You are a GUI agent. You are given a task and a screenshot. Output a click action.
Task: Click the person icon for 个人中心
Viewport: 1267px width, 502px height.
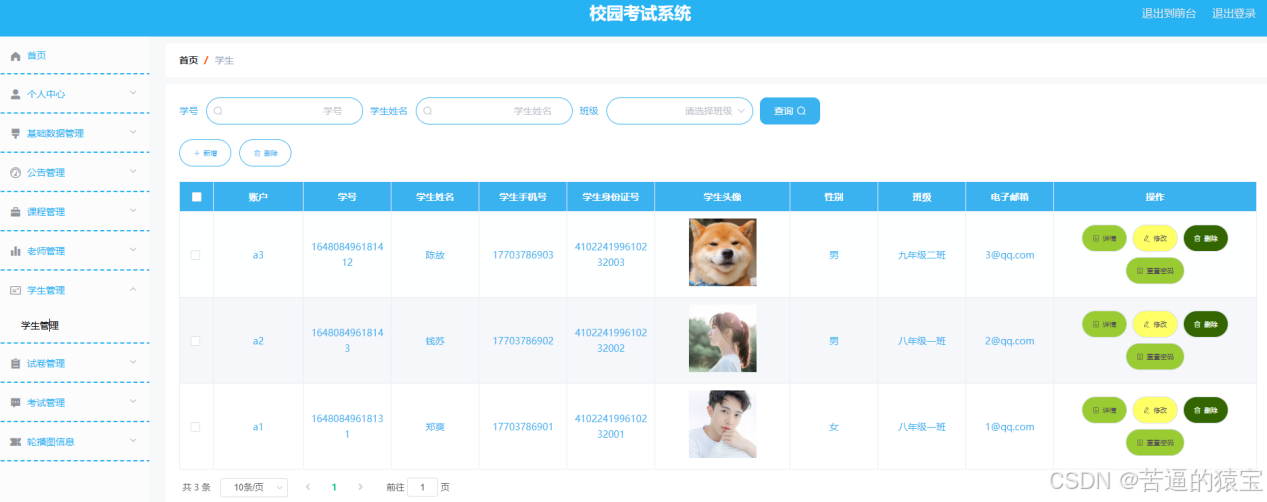click(15, 94)
